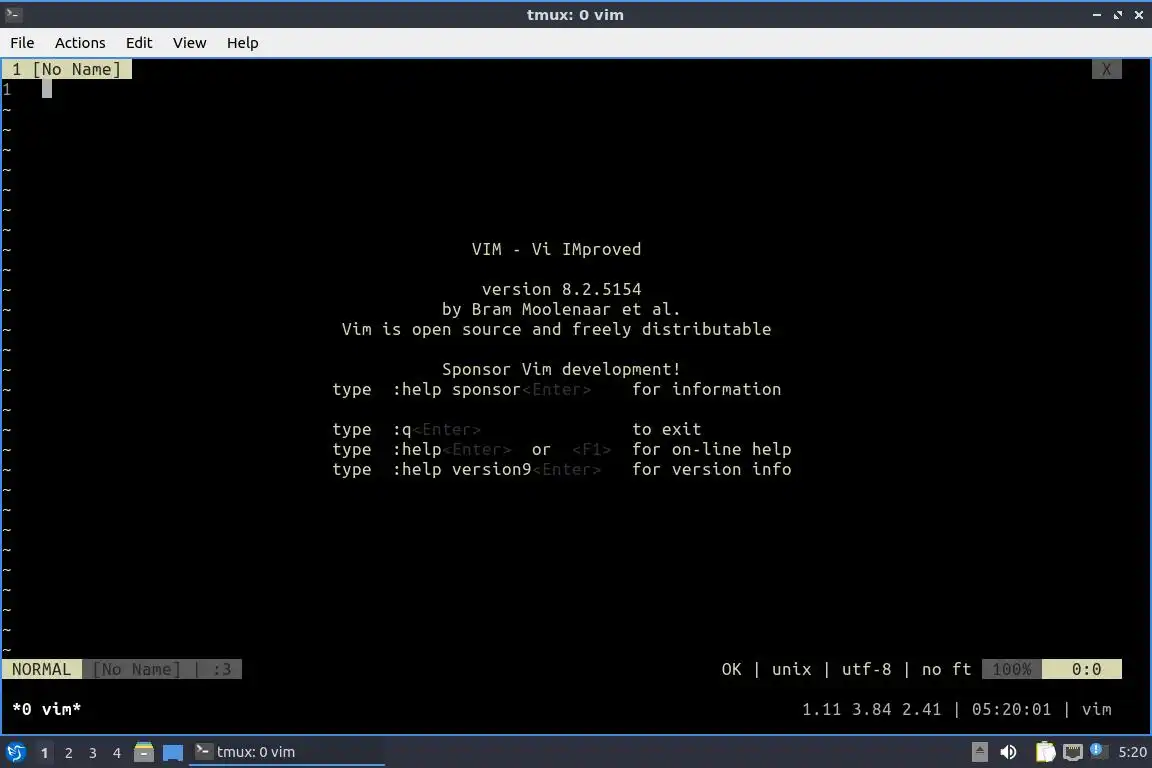
Task: Click the taskbar clock showing 5:20
Action: tap(1132, 752)
